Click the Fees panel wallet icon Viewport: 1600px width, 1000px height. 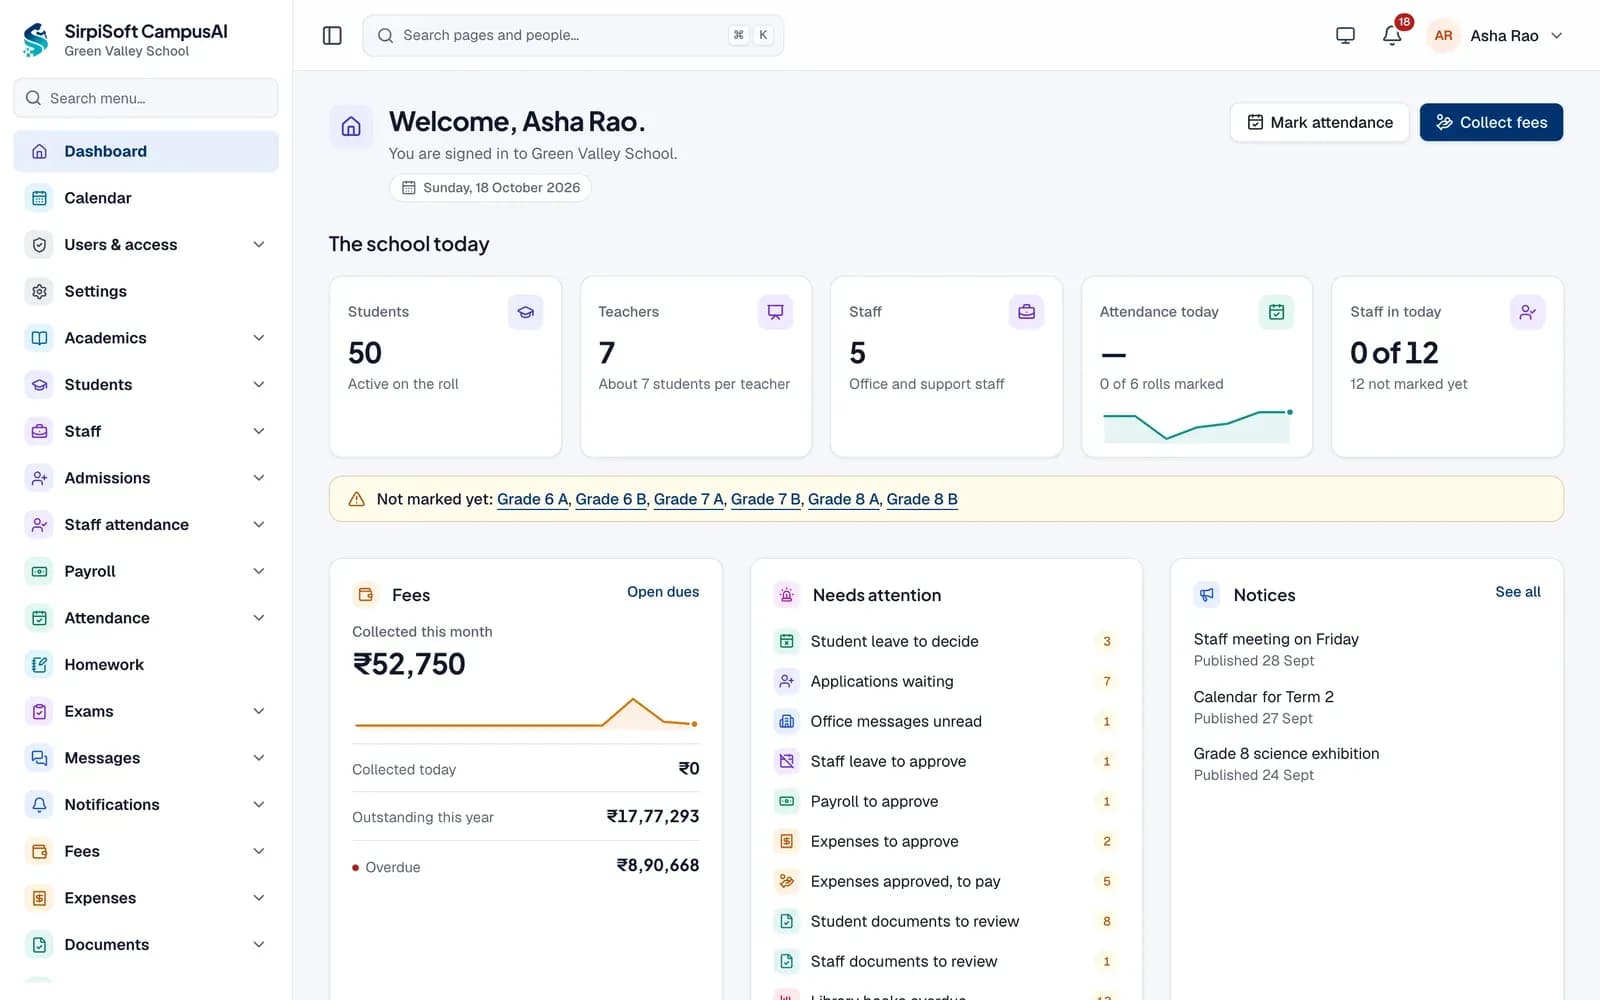pyautogui.click(x=366, y=595)
